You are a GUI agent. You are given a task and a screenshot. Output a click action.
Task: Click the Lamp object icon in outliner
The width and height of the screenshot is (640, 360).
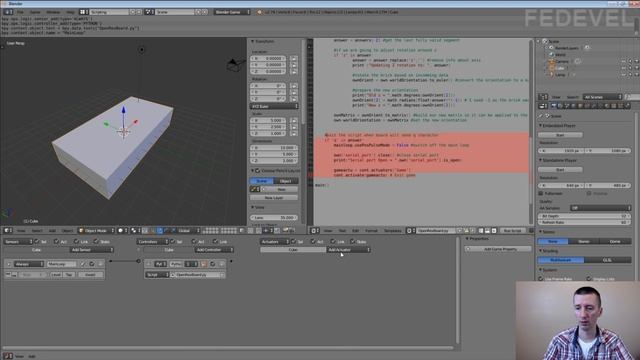pos(552,75)
